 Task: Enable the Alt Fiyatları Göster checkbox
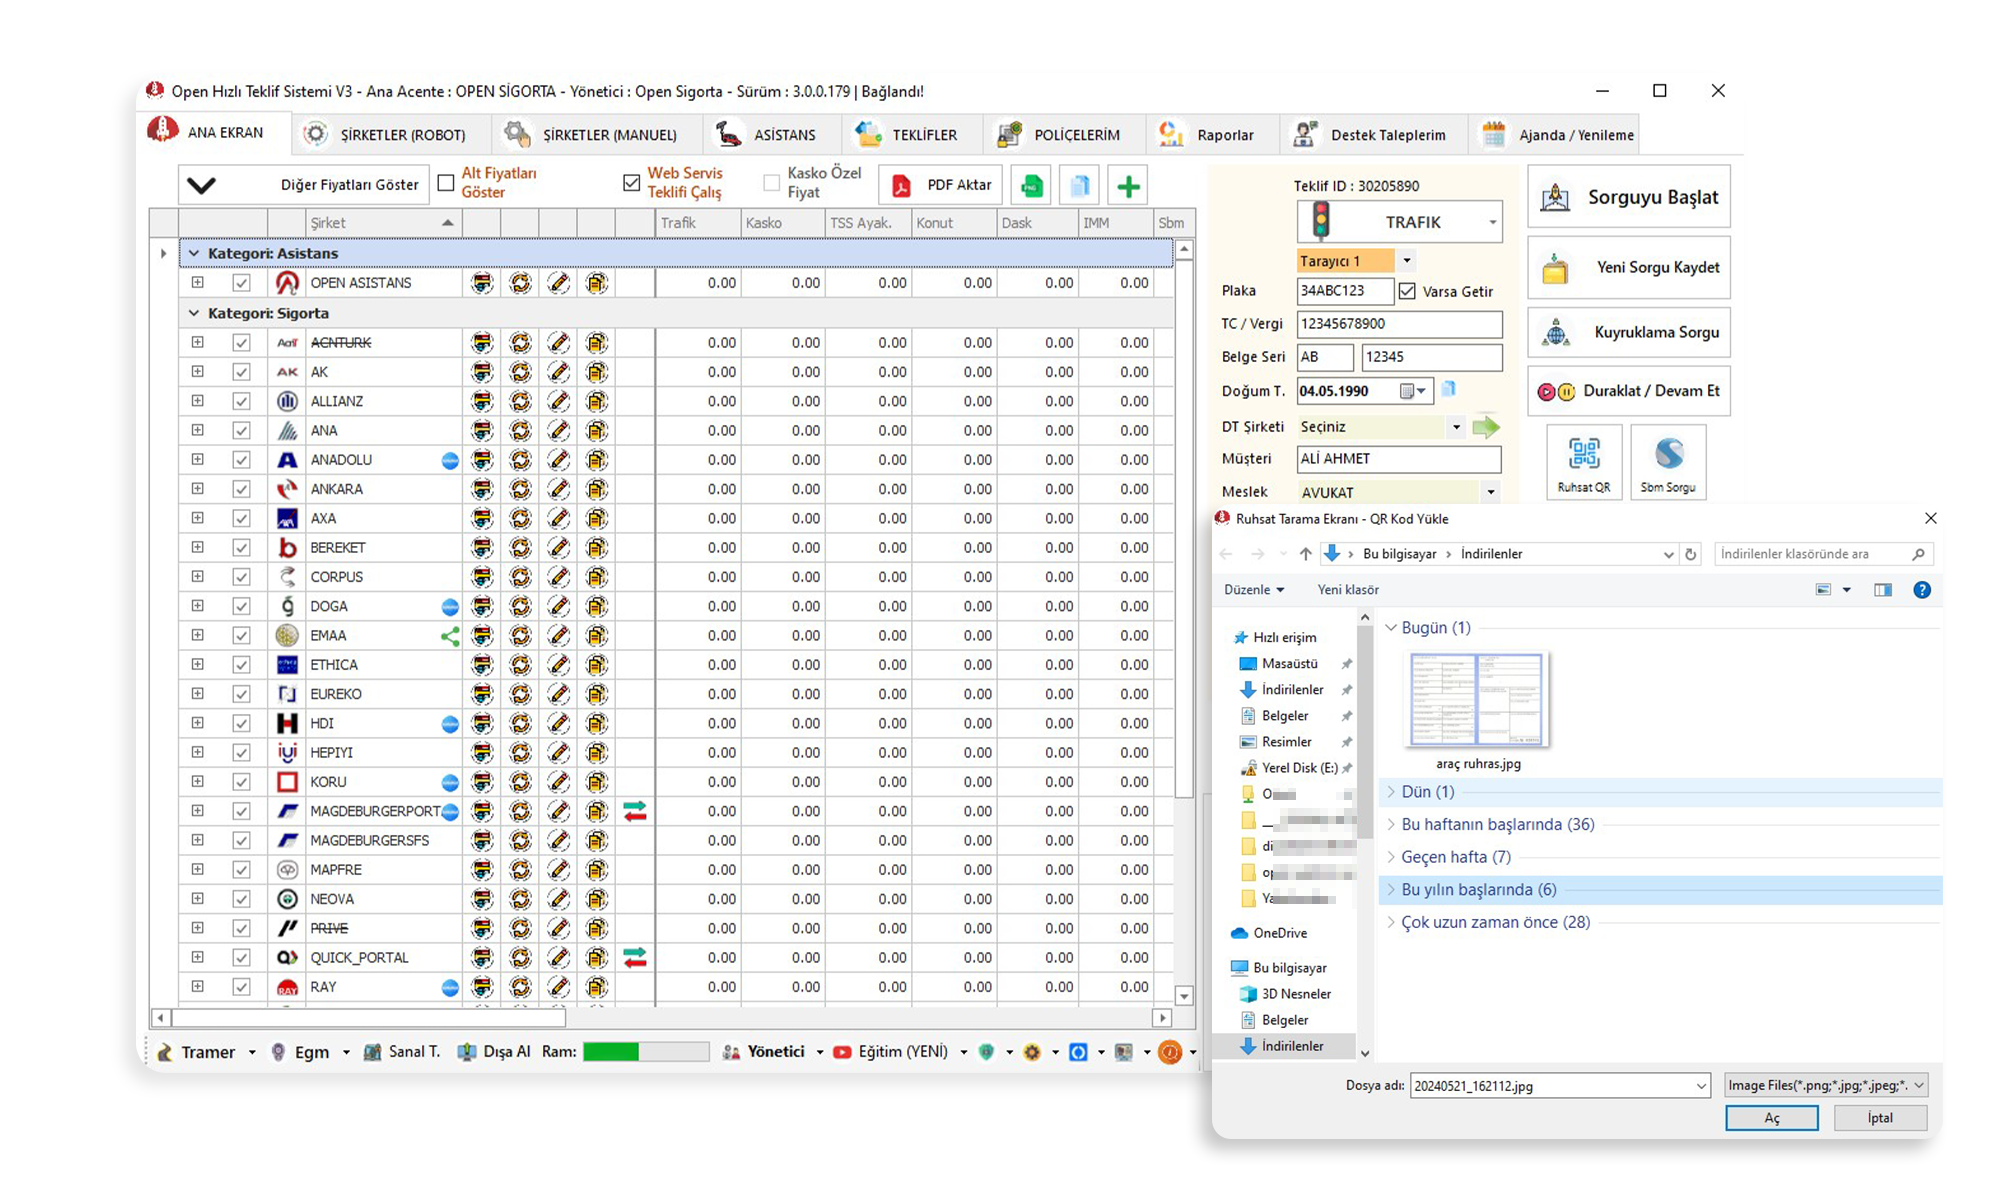click(x=446, y=183)
